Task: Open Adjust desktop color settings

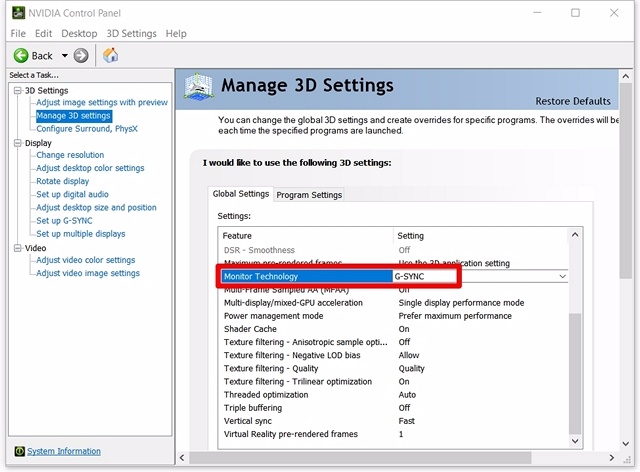Action: point(90,168)
